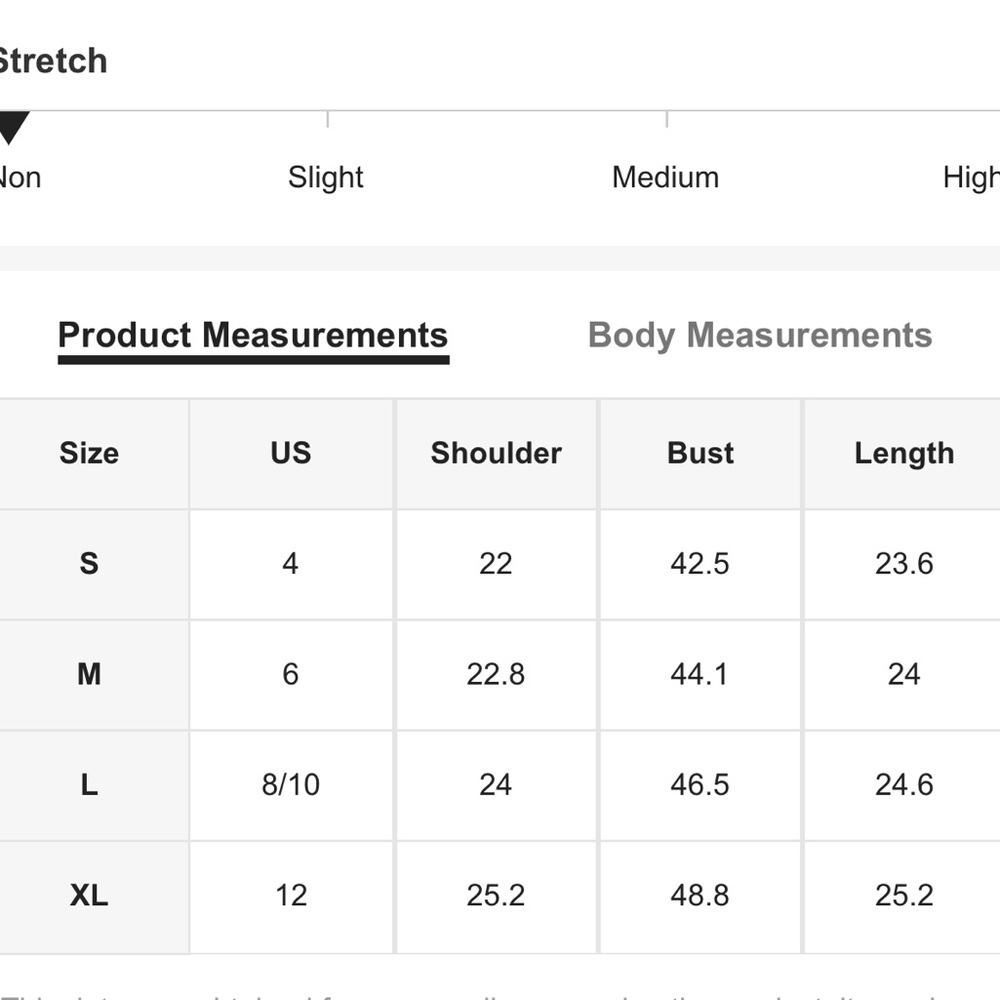This screenshot has width=1000, height=1000.
Task: Click the Bust column header
Action: 700,453
